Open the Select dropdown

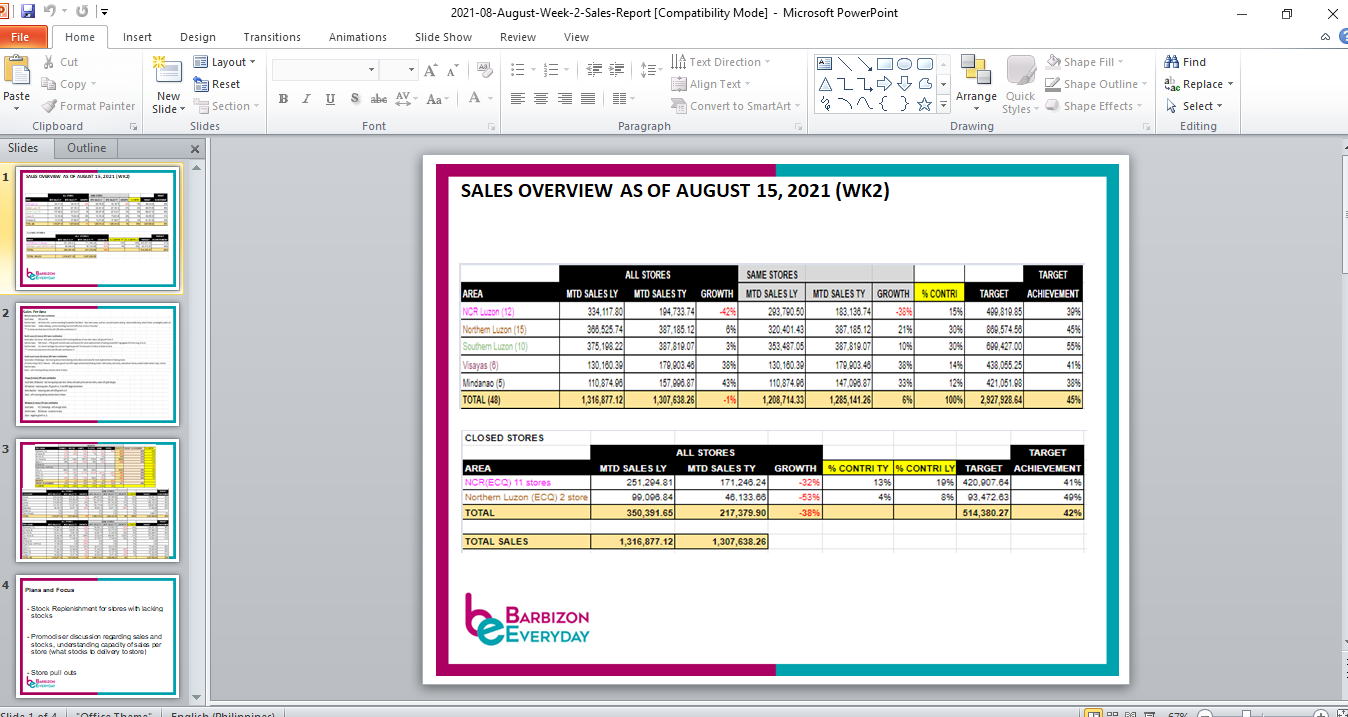(1194, 106)
